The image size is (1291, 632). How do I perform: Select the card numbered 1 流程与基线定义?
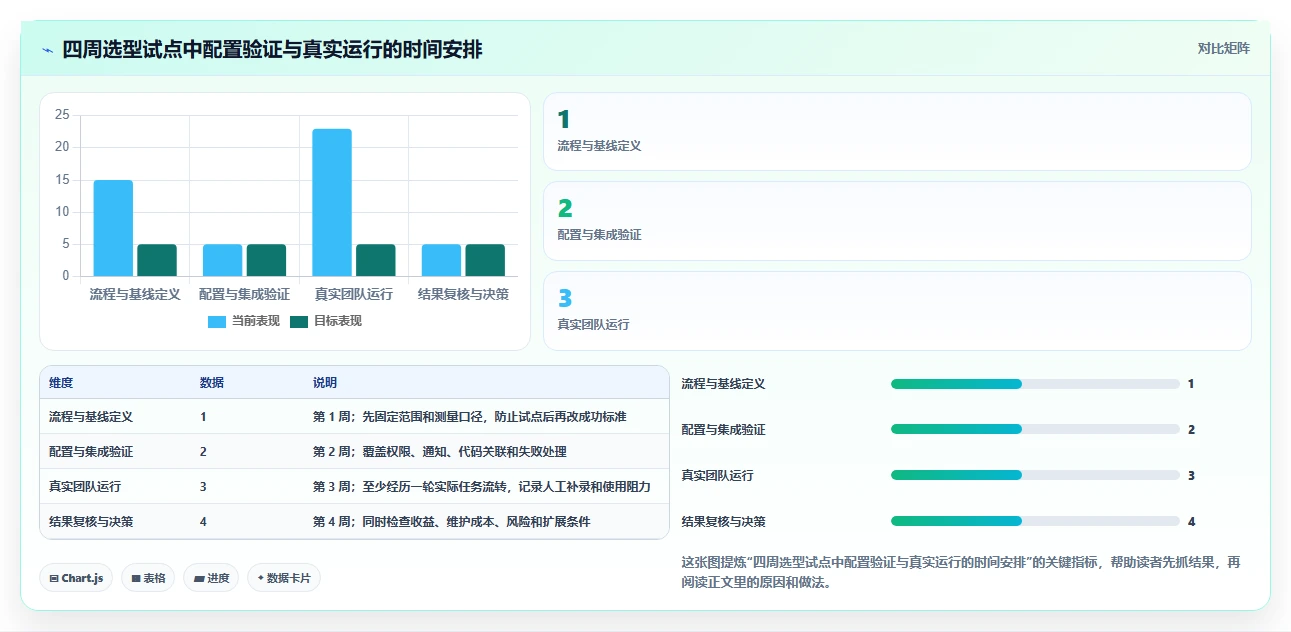[897, 132]
